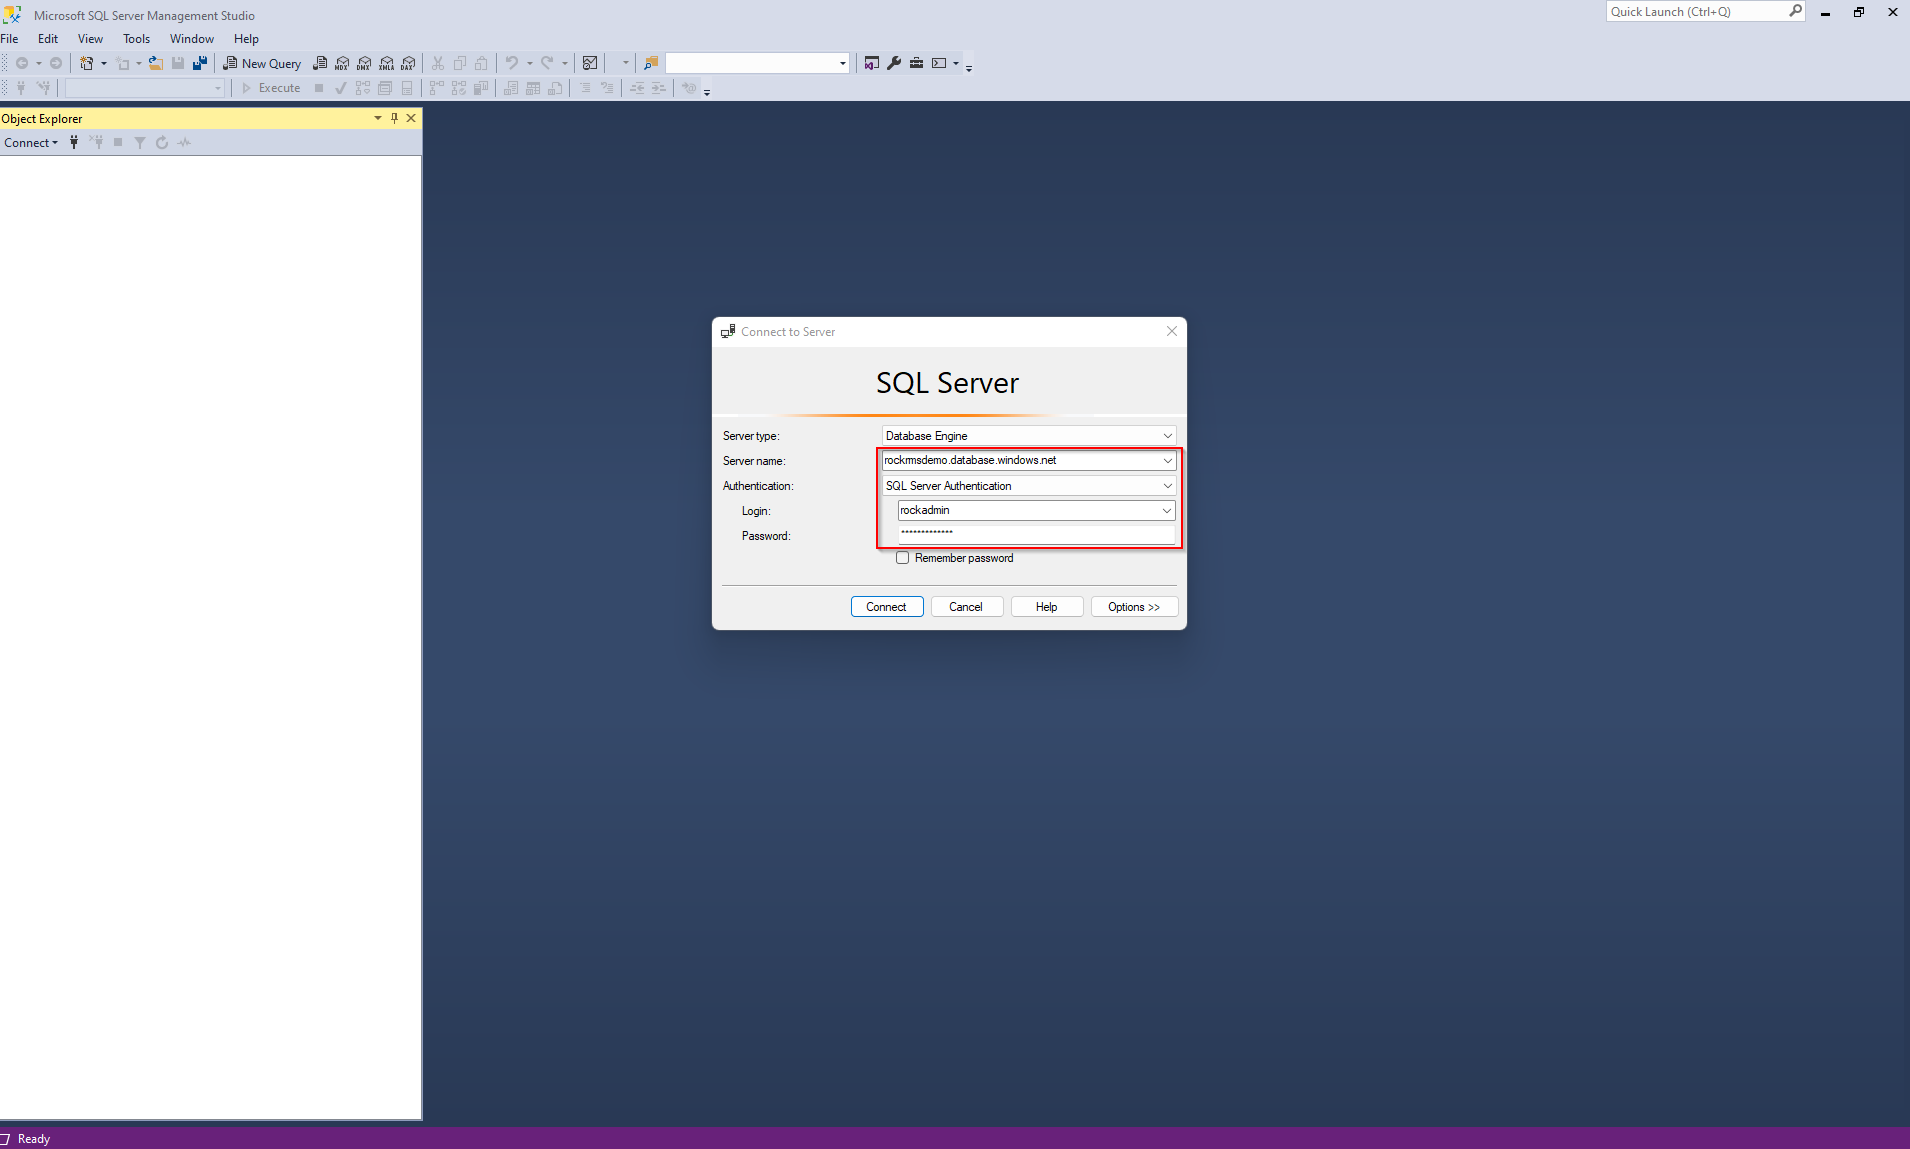This screenshot has height=1149, width=1910.
Task: Open the Object Explorer filter settings
Action: point(140,142)
